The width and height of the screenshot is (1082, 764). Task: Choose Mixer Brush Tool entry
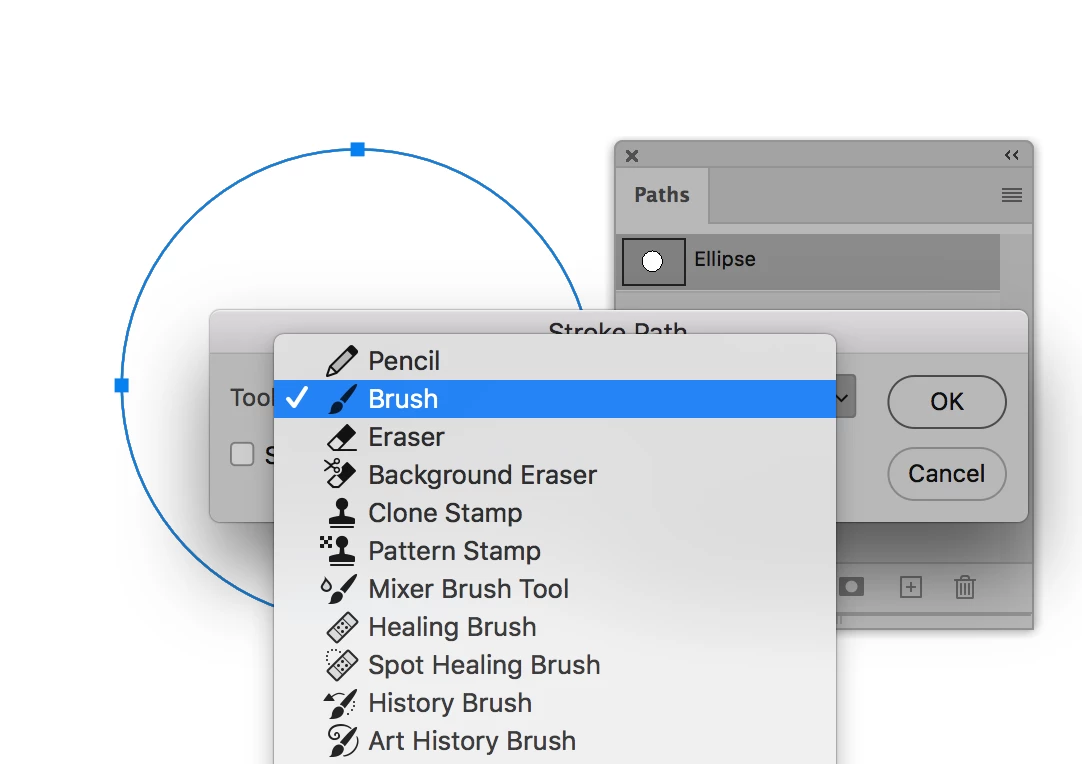555,589
